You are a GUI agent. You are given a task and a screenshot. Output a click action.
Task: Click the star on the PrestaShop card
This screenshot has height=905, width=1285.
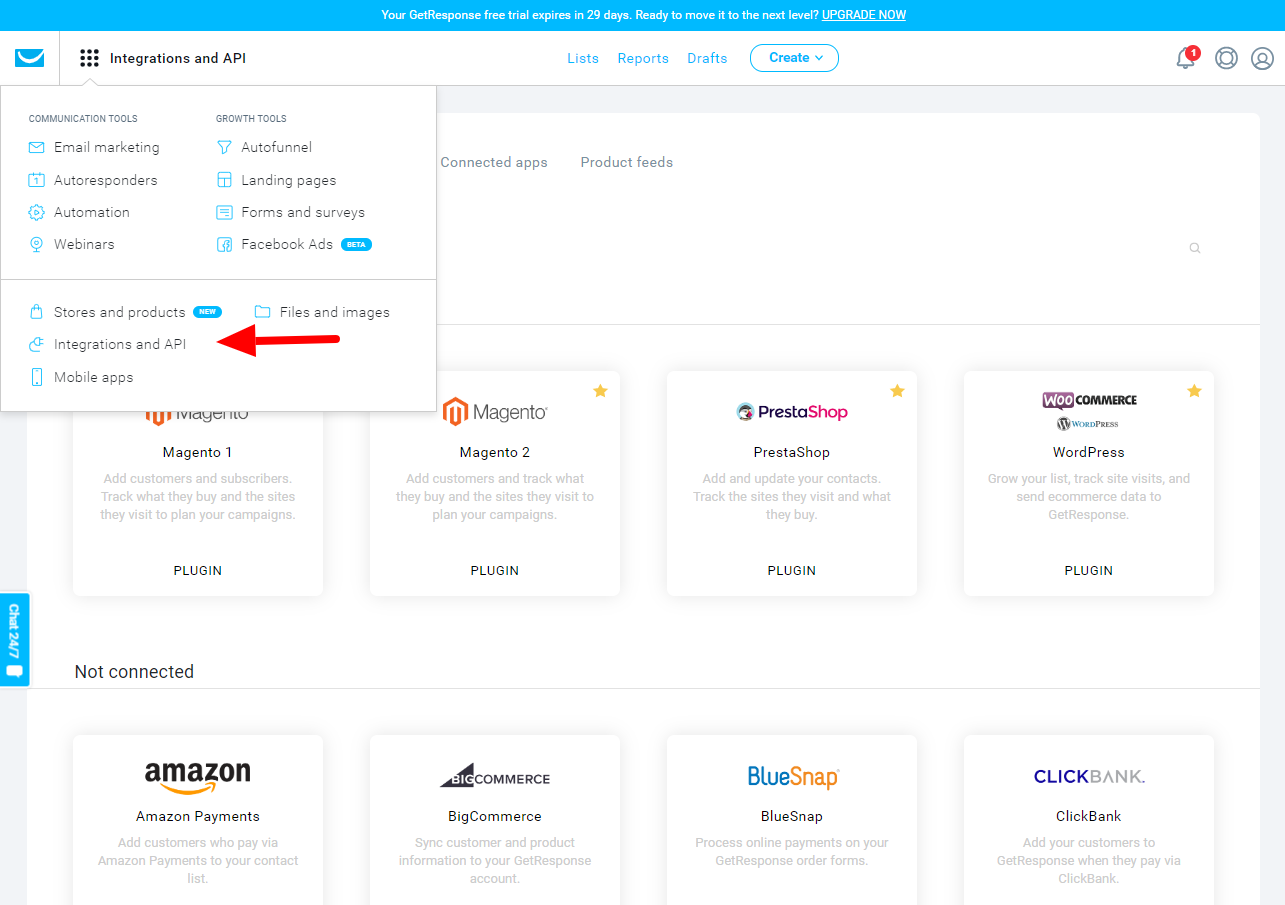point(897,391)
